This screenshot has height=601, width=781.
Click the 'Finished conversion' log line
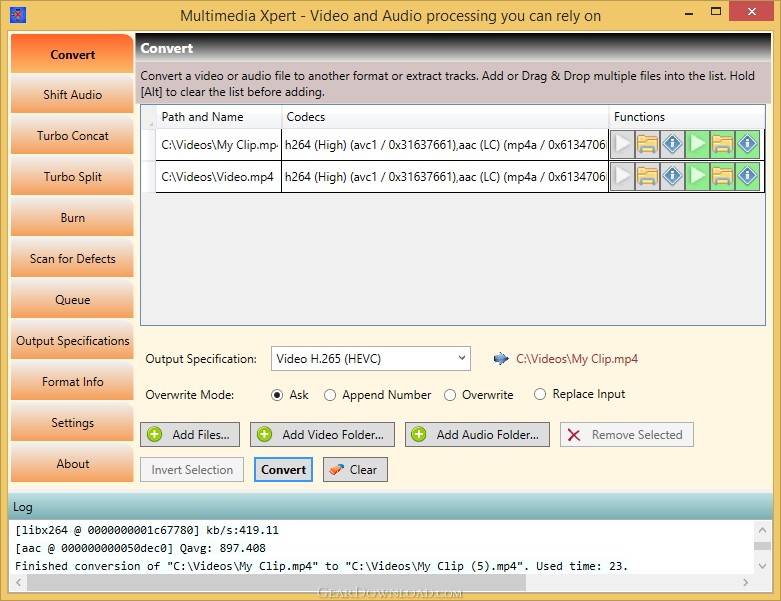click(x=321, y=566)
